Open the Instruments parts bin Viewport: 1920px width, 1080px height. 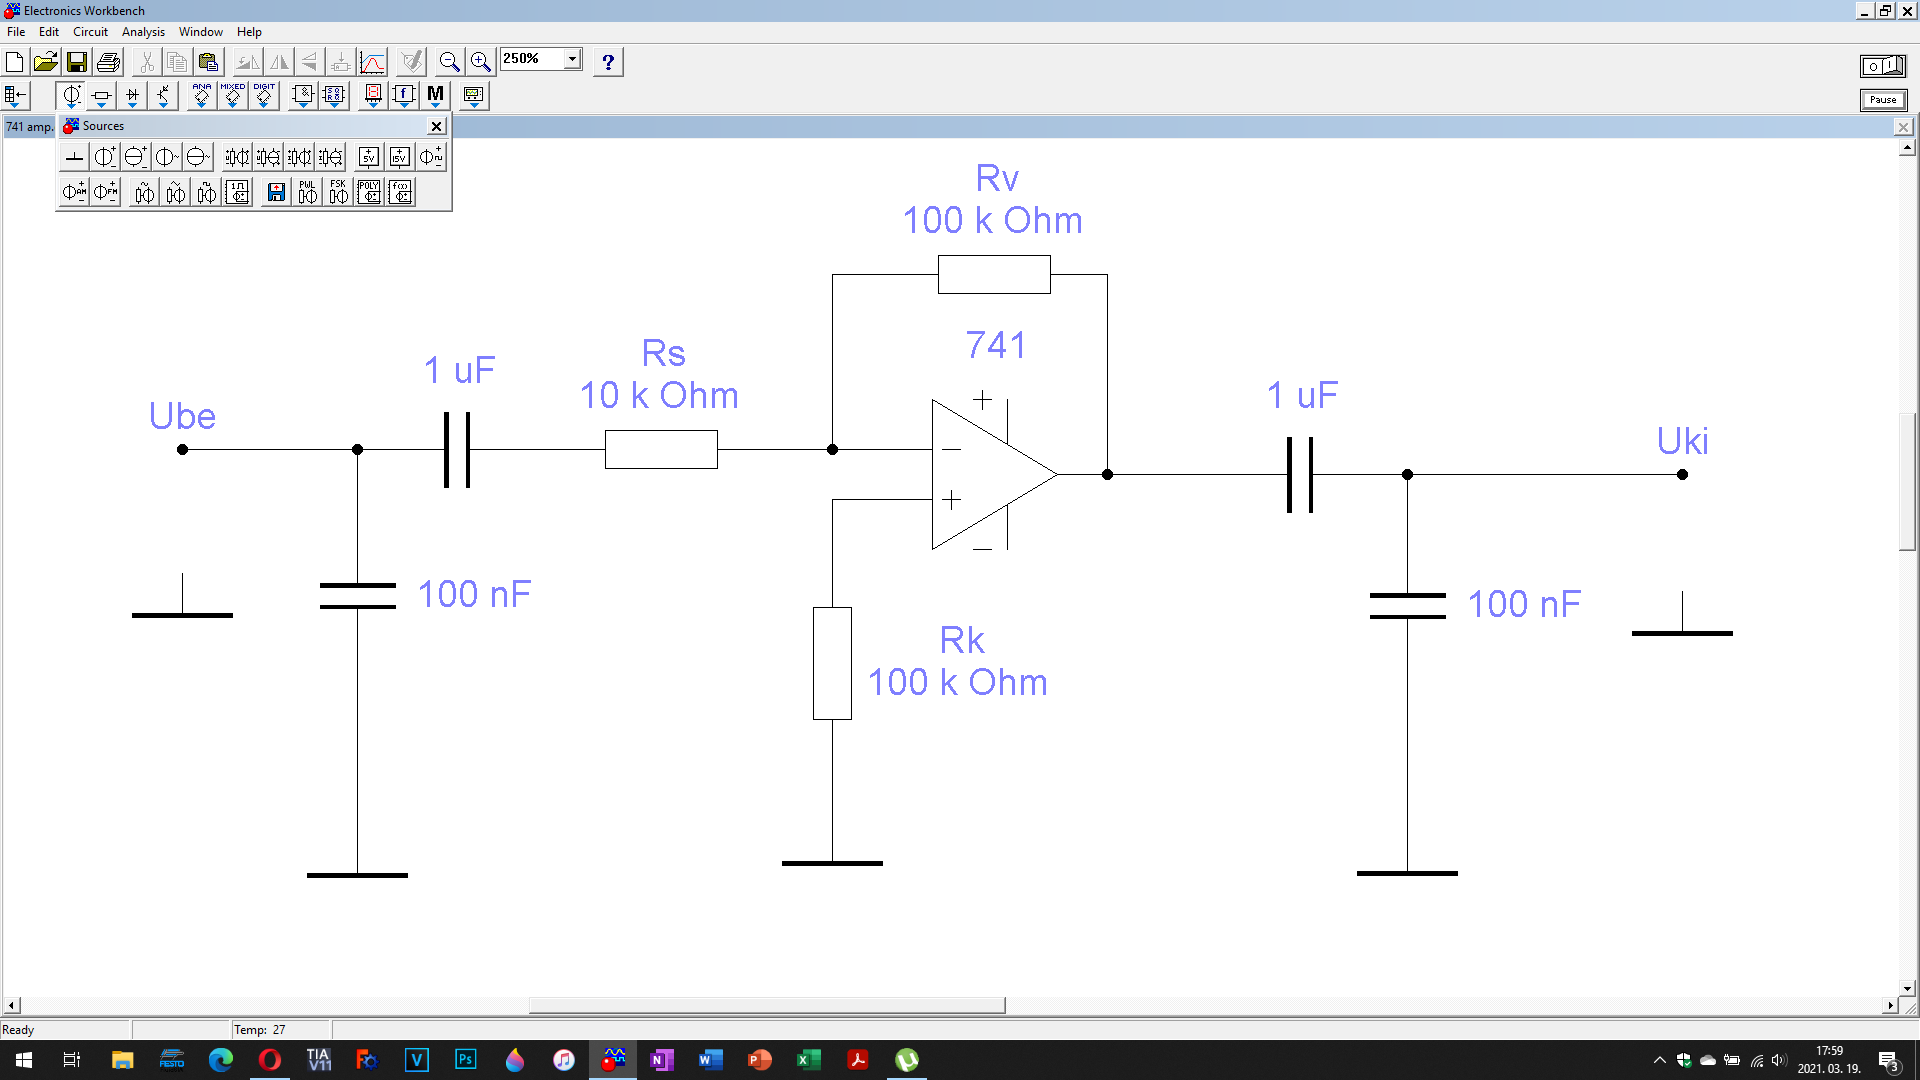click(x=473, y=96)
